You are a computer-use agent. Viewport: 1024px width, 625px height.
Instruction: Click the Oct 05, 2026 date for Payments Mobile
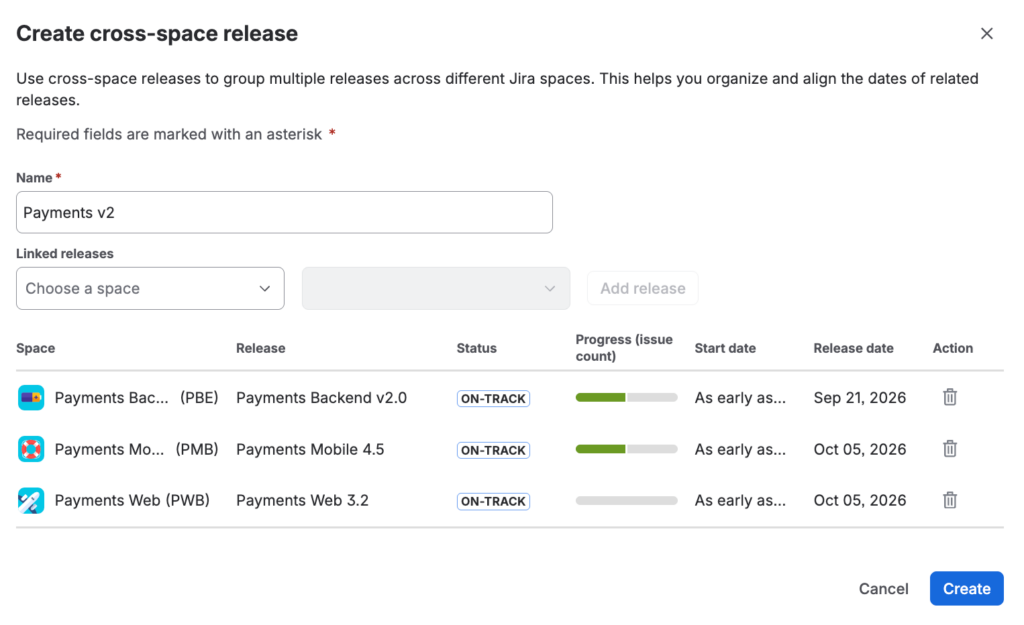tap(859, 449)
